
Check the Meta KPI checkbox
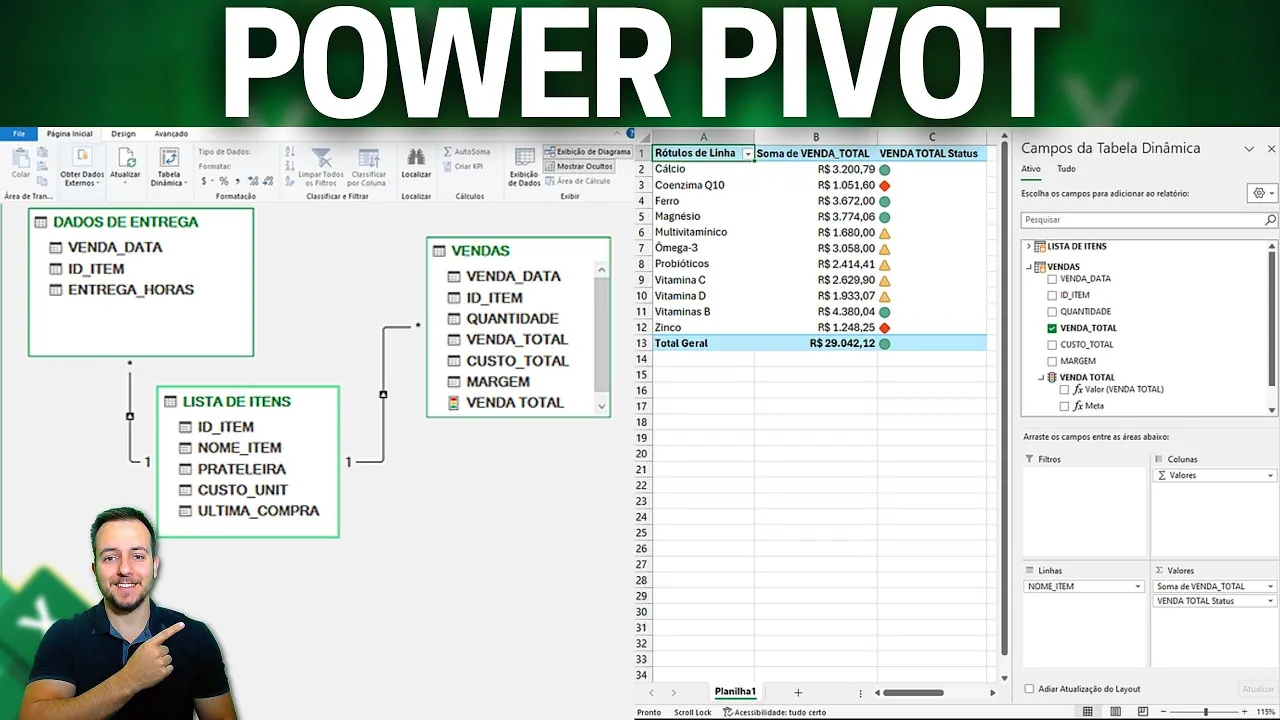(1065, 406)
